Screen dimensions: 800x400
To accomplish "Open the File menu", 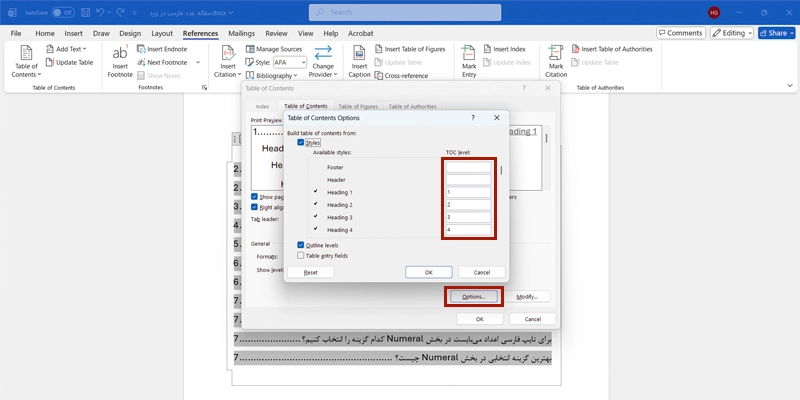I will [x=16, y=33].
